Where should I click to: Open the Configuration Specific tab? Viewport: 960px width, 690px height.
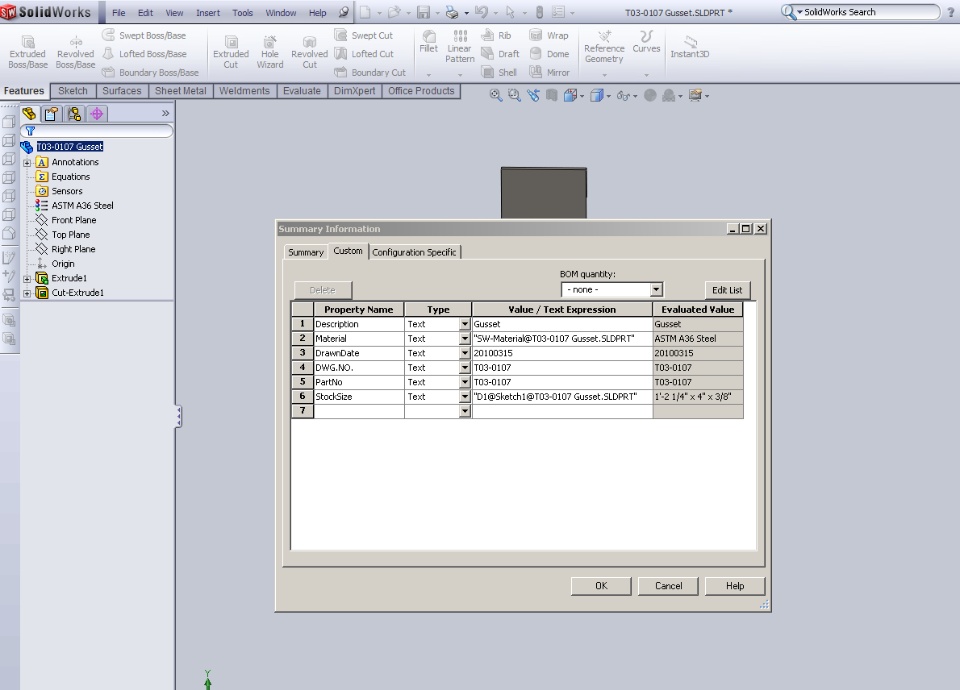[x=414, y=252]
